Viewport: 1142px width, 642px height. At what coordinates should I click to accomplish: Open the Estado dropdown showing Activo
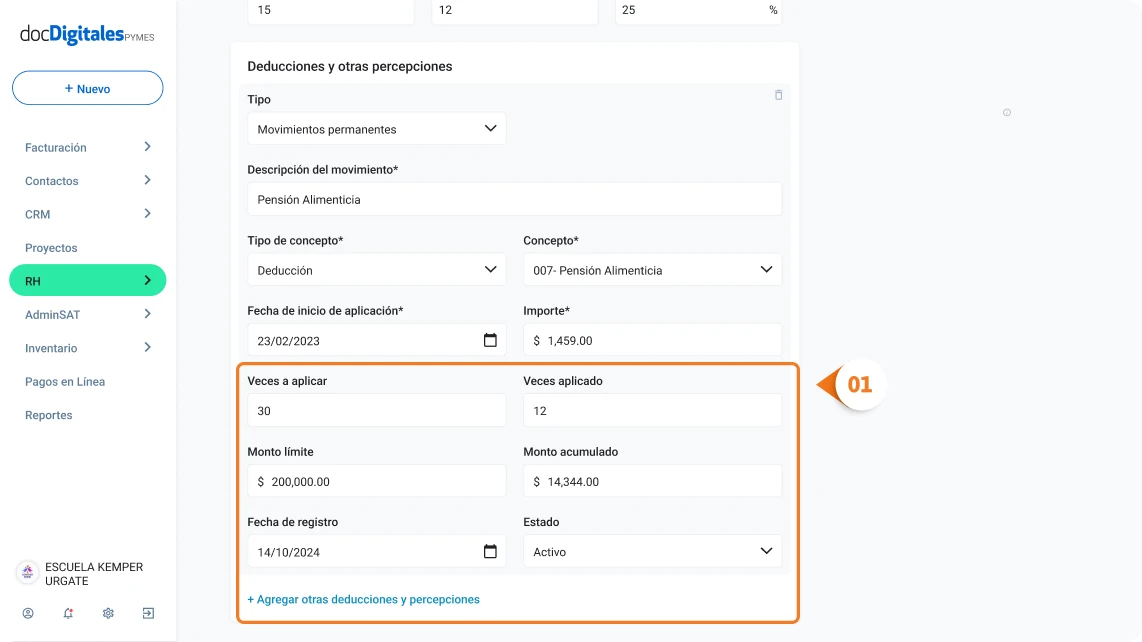click(653, 552)
